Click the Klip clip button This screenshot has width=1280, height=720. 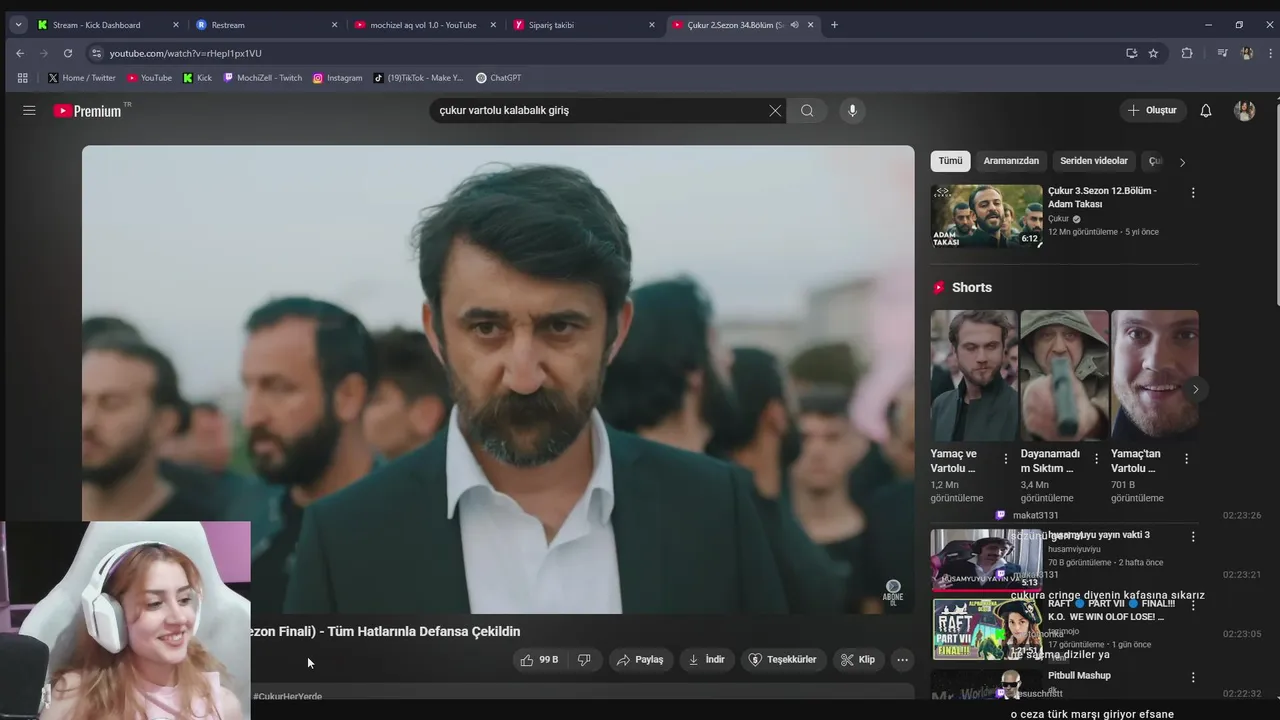(858, 660)
